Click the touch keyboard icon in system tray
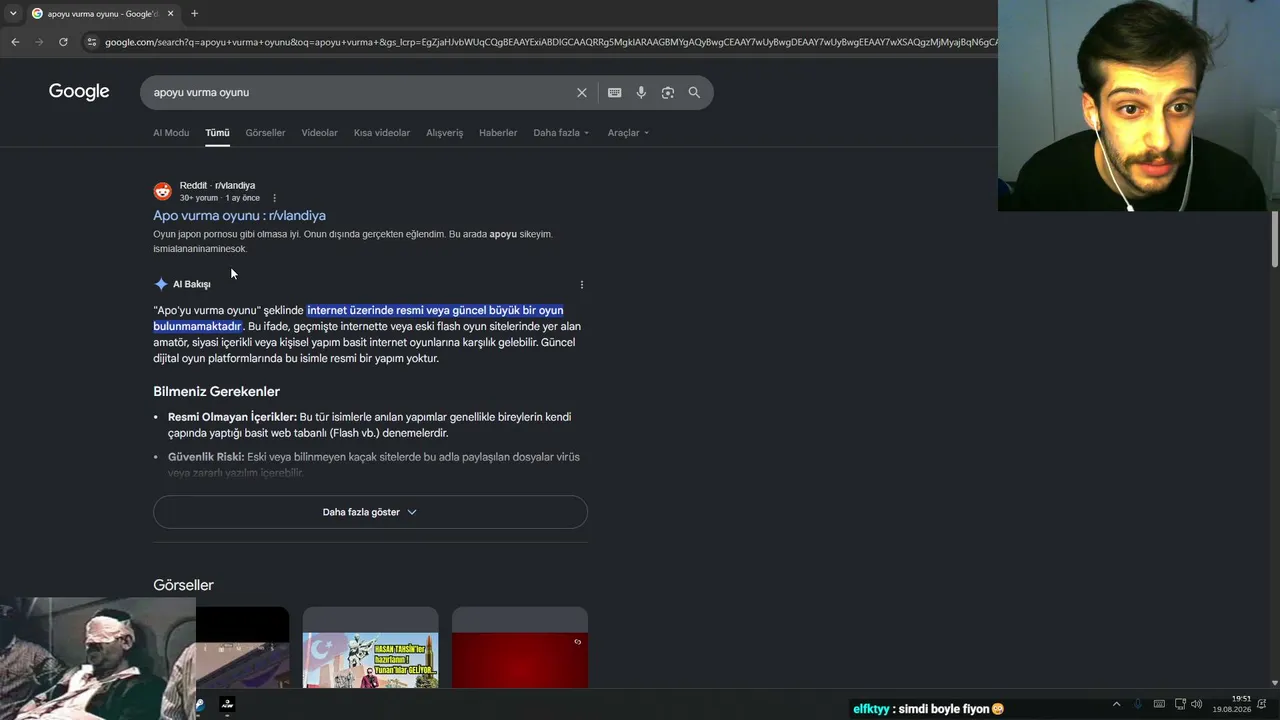The height and width of the screenshot is (720, 1280). 1159,704
